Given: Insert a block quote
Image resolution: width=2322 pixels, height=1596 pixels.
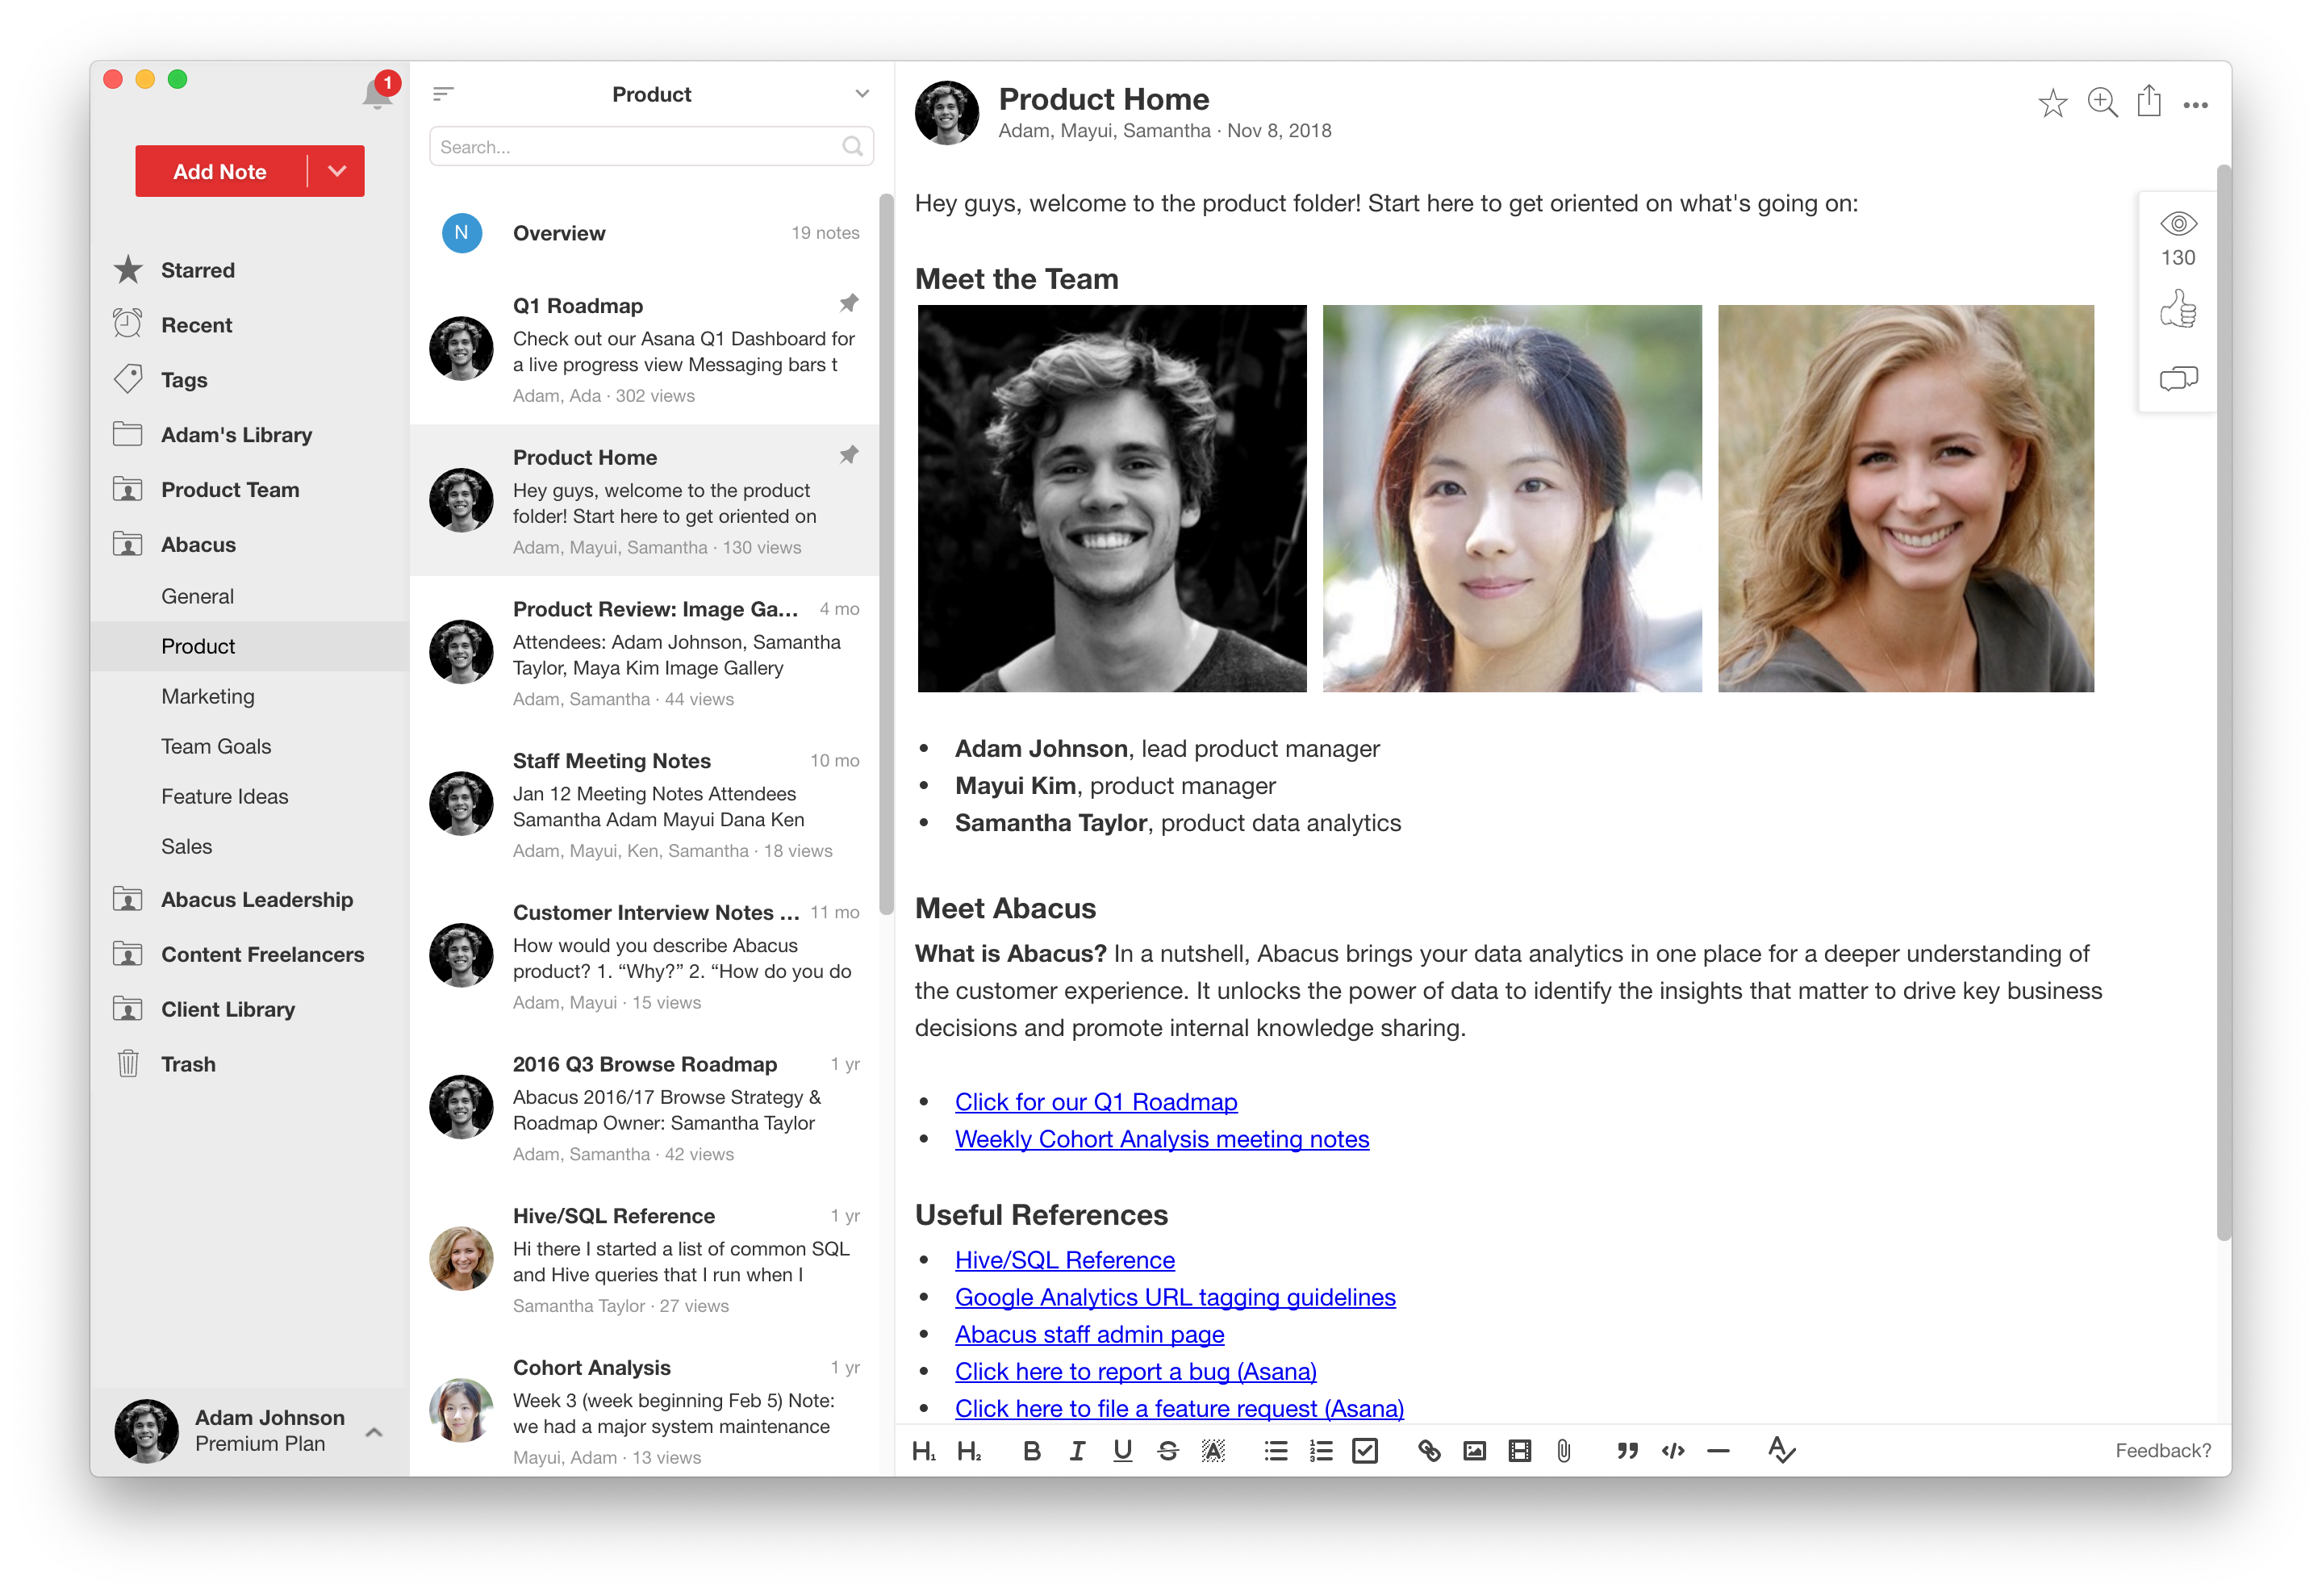Looking at the screenshot, I should coord(1627,1451).
